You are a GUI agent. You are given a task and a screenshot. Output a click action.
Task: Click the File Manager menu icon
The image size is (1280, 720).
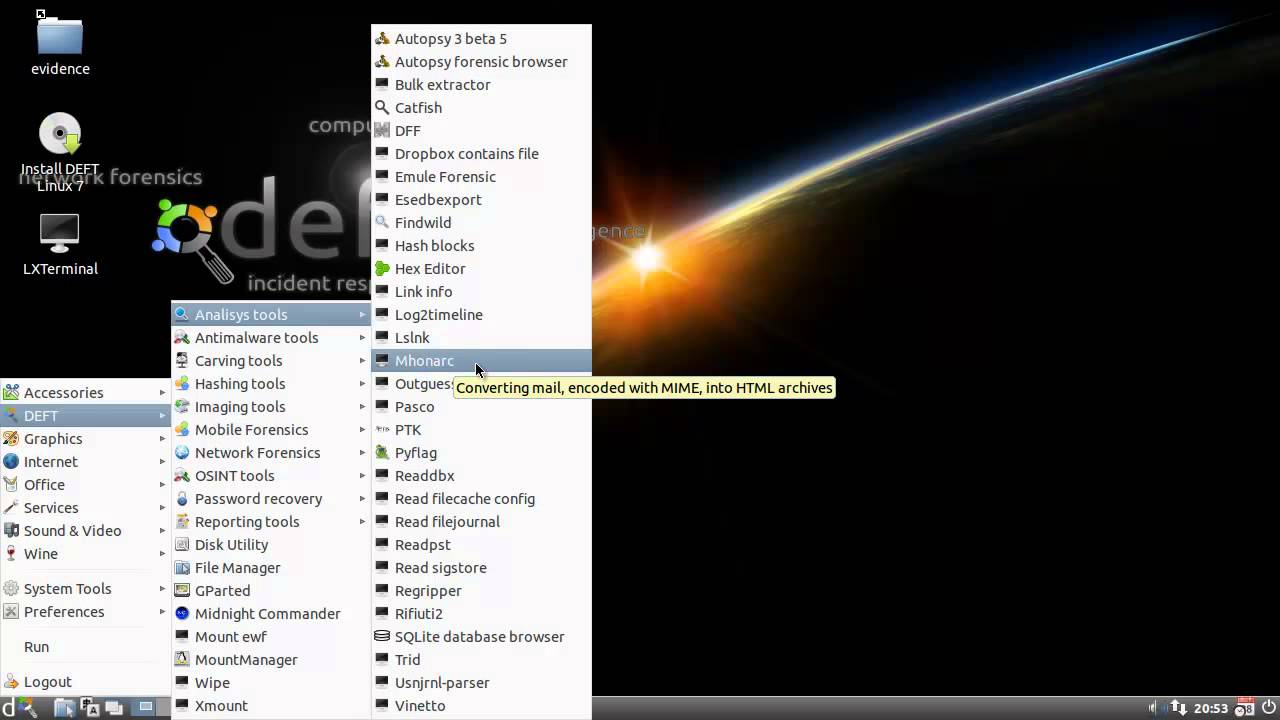pyautogui.click(x=182, y=567)
